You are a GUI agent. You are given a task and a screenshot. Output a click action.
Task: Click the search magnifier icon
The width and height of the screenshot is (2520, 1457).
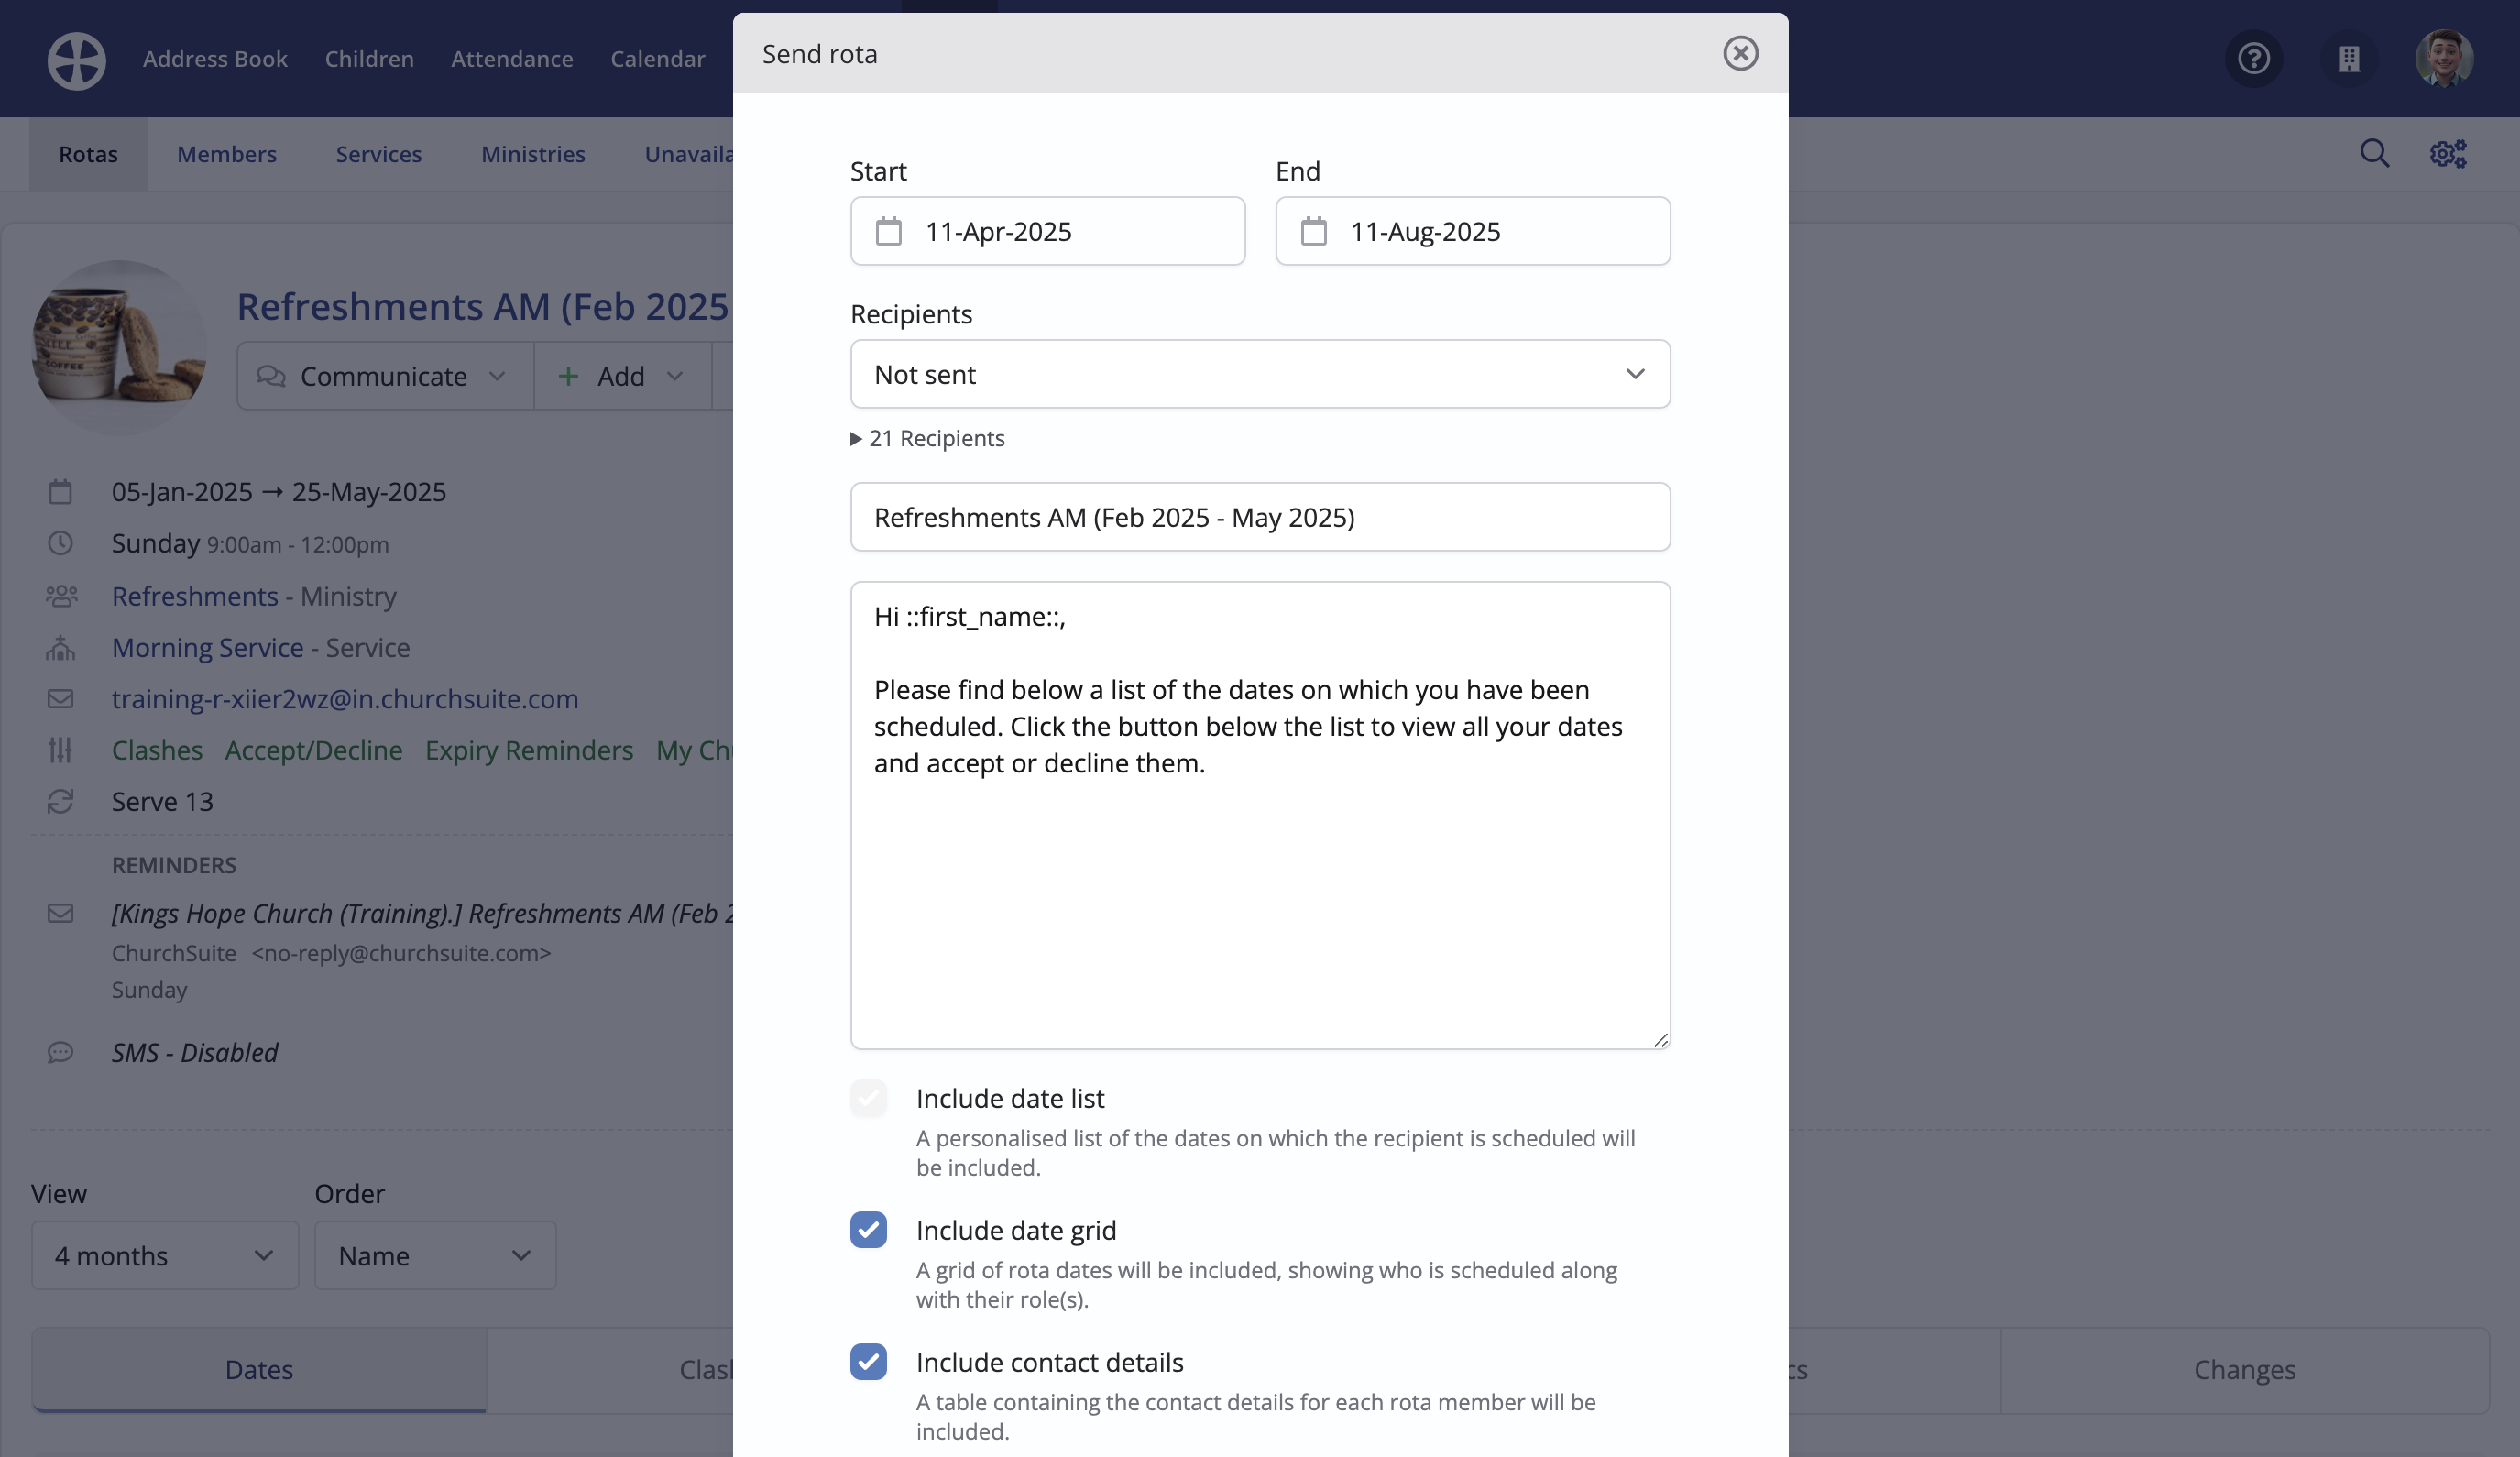point(2375,154)
